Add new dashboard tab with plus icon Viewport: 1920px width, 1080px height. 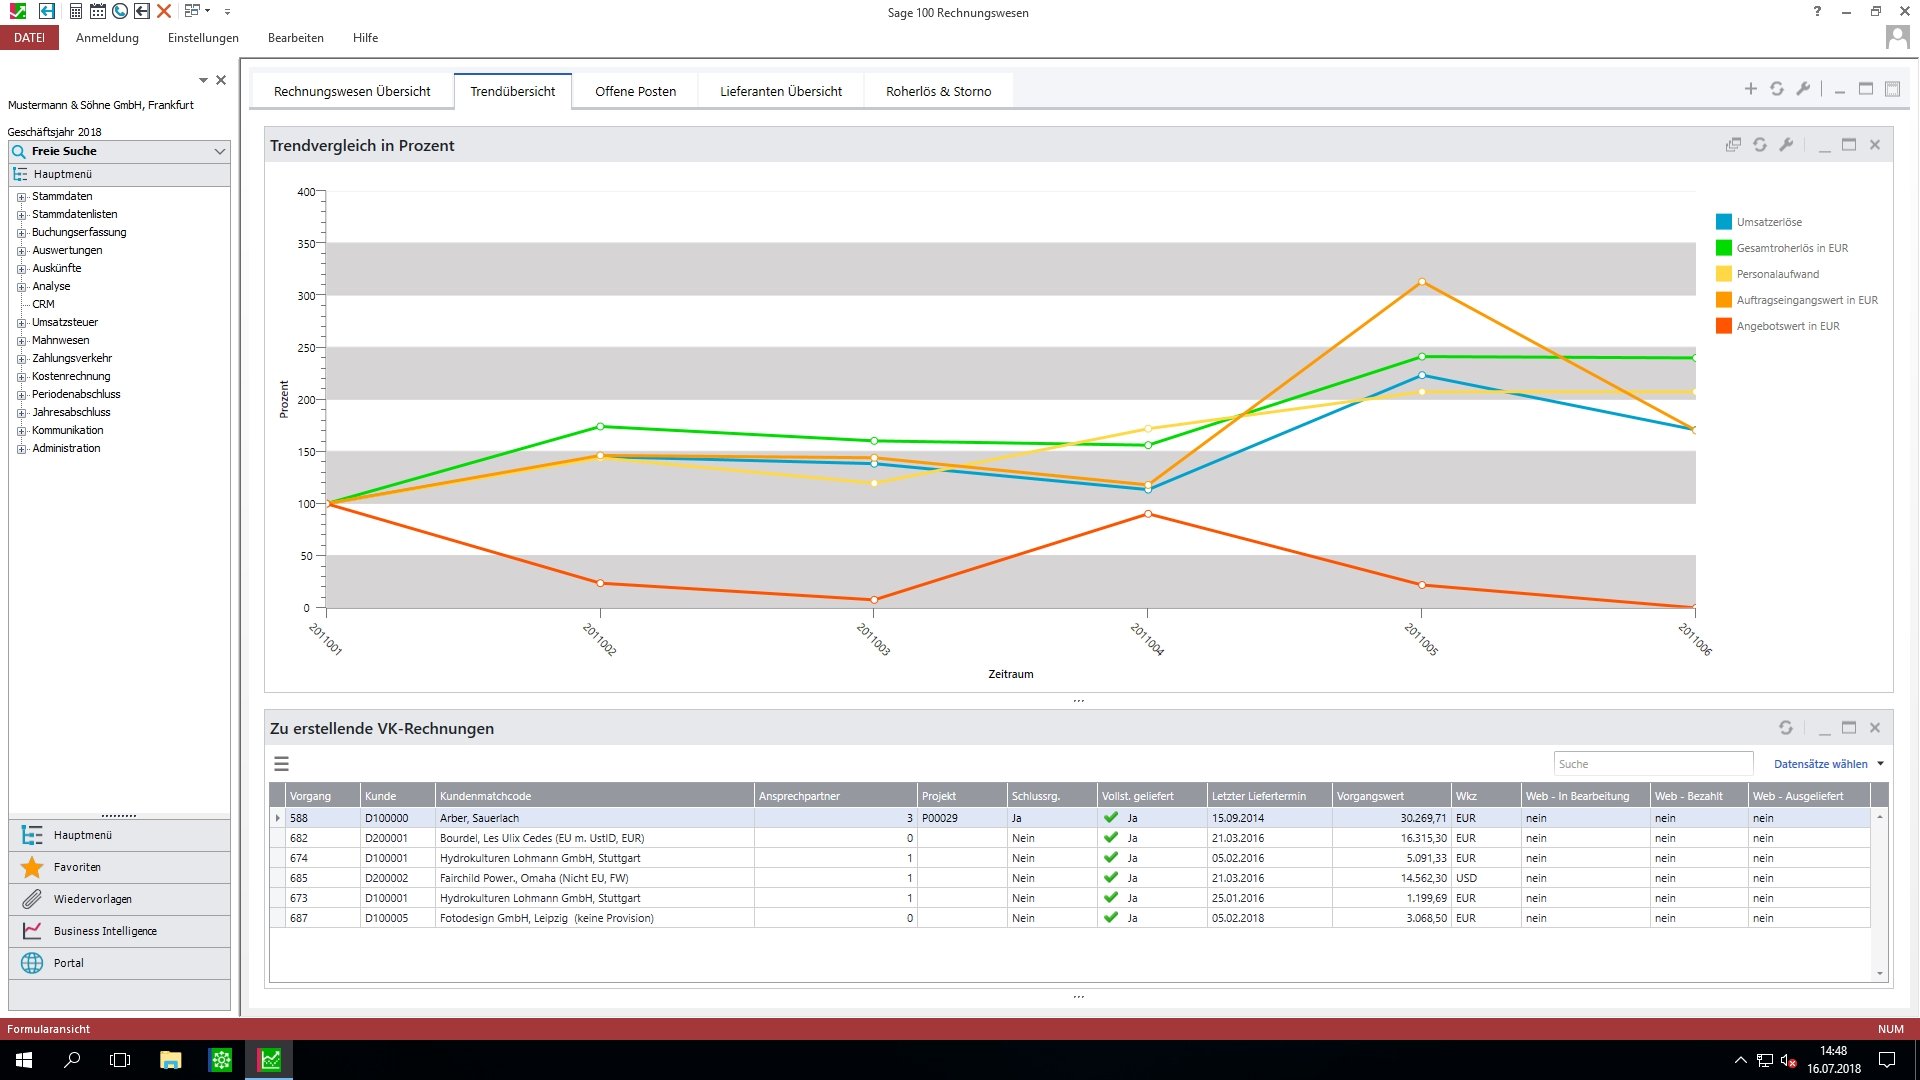tap(1750, 89)
